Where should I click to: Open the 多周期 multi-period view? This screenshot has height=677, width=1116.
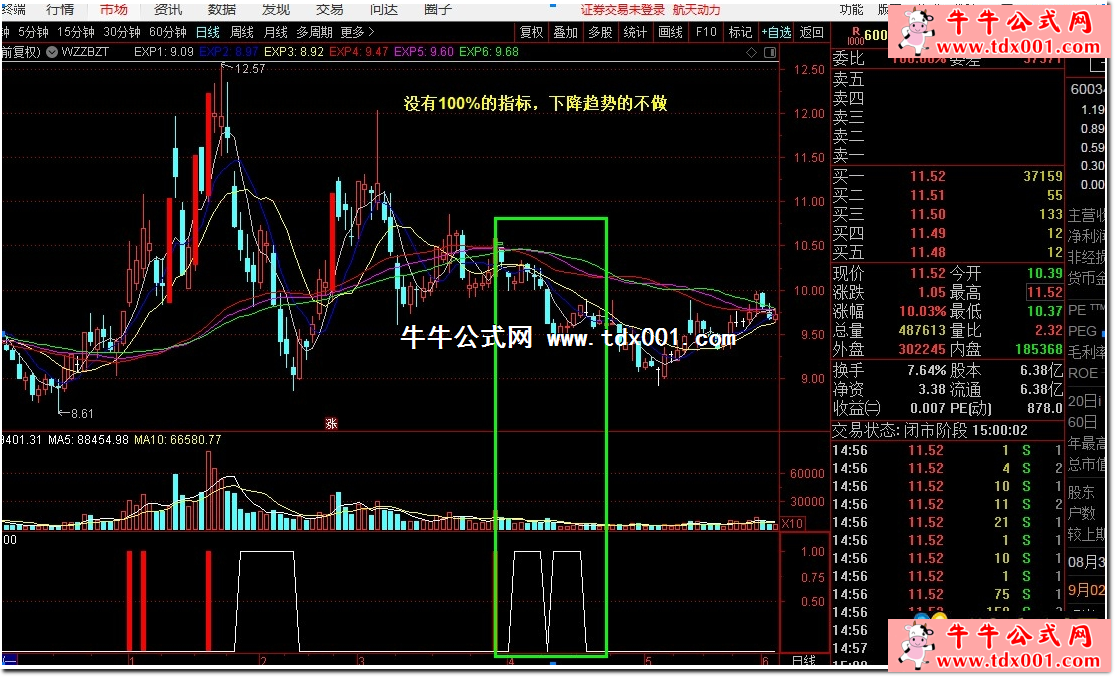[313, 32]
